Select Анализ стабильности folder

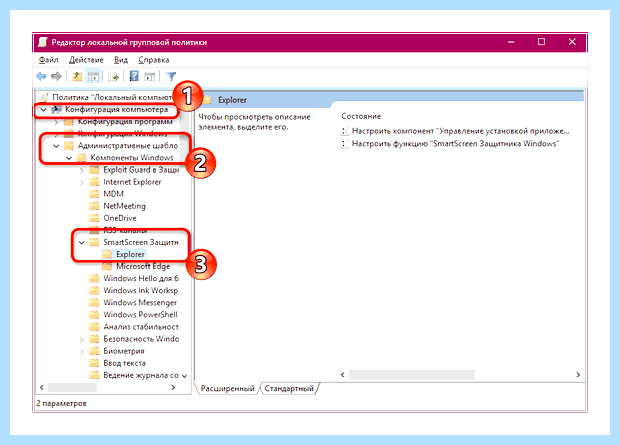pos(141,327)
